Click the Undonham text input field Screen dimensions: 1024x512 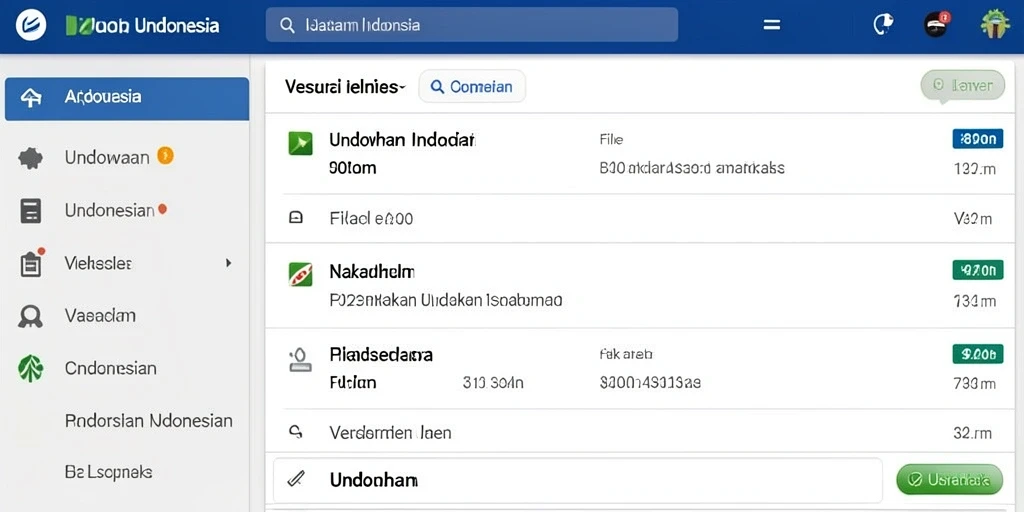pyautogui.click(x=578, y=480)
